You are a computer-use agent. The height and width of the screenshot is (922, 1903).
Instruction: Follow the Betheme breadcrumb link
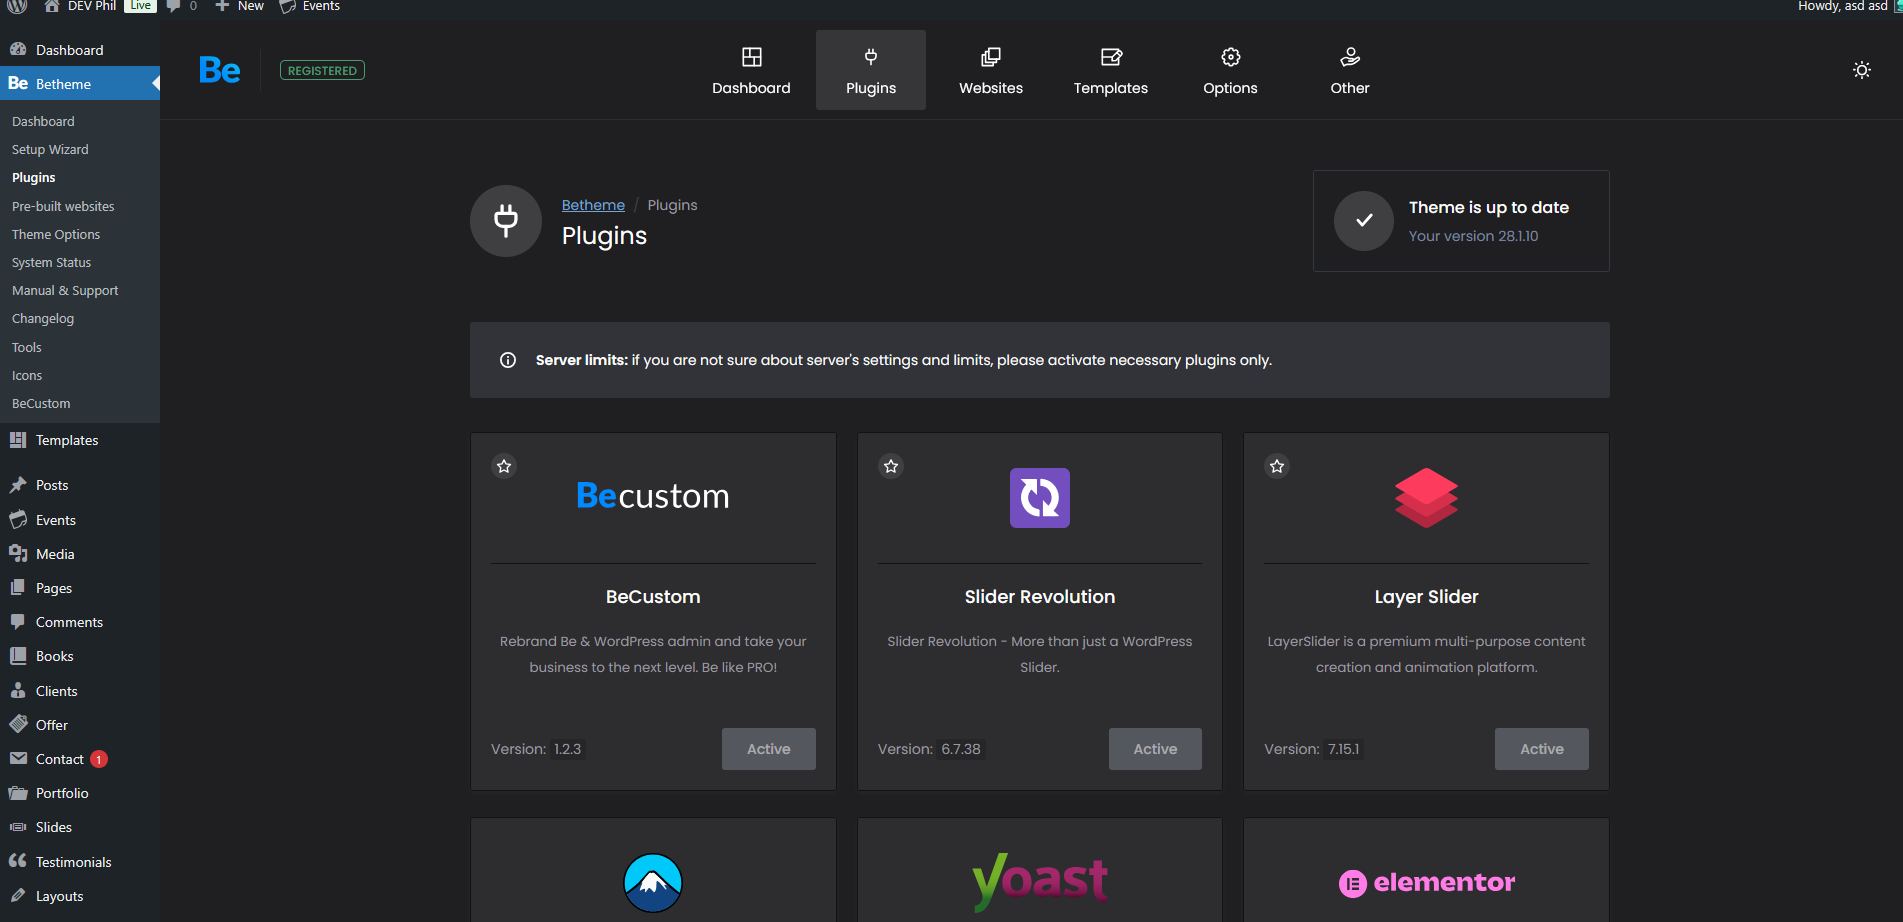[x=593, y=205]
